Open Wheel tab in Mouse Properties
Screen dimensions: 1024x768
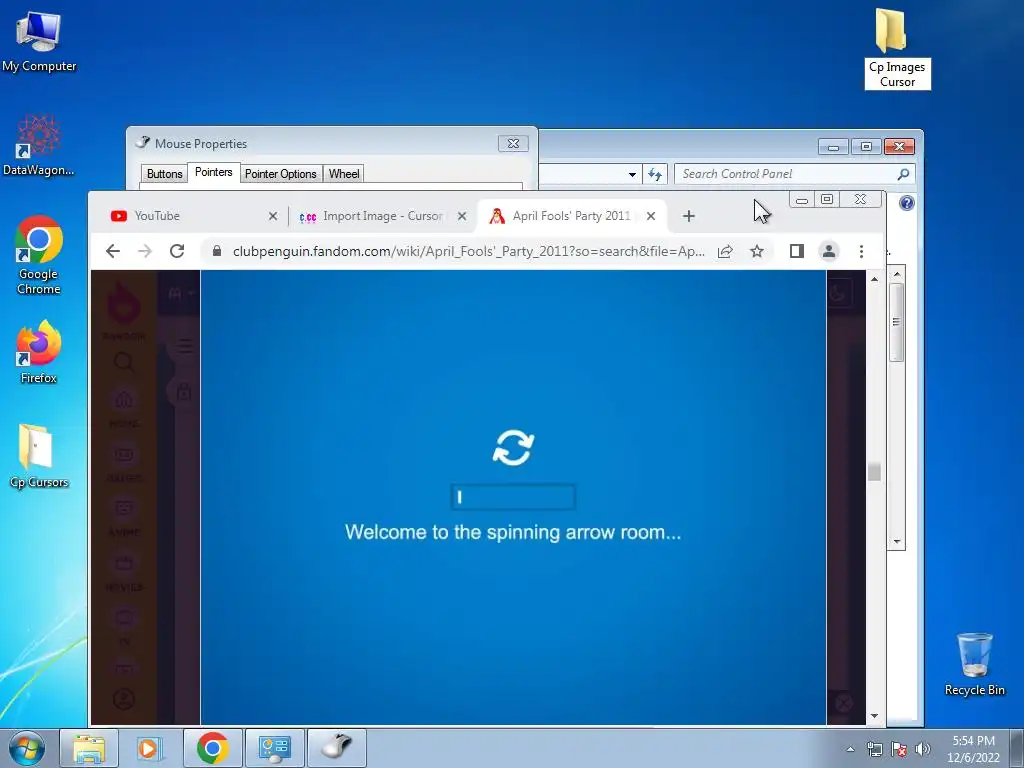click(x=344, y=174)
